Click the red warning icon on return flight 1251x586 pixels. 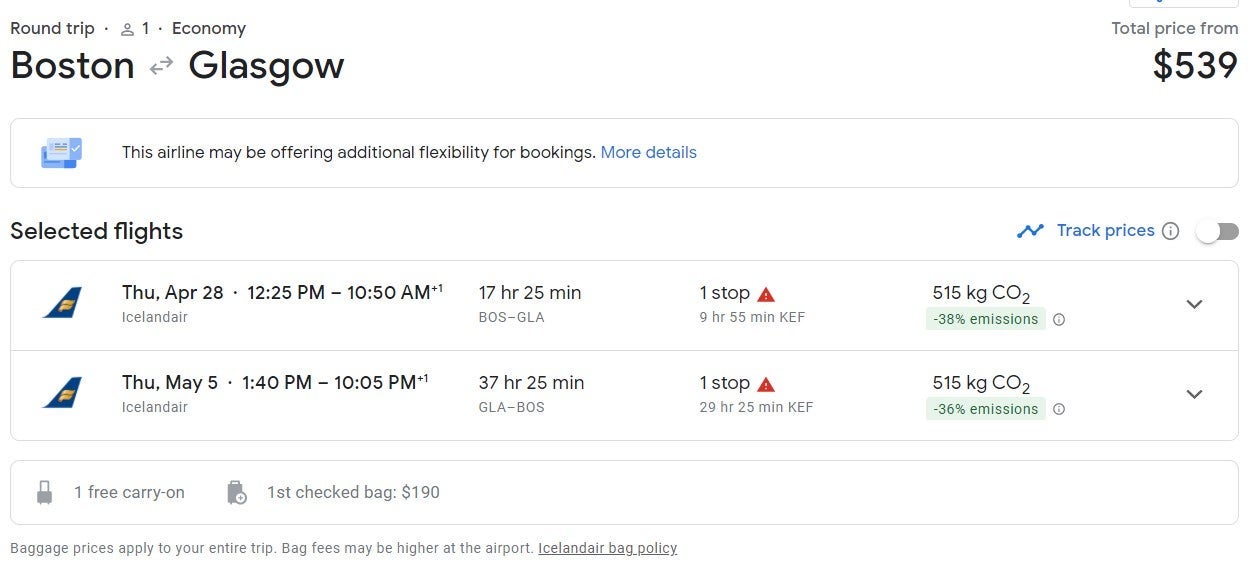766,384
